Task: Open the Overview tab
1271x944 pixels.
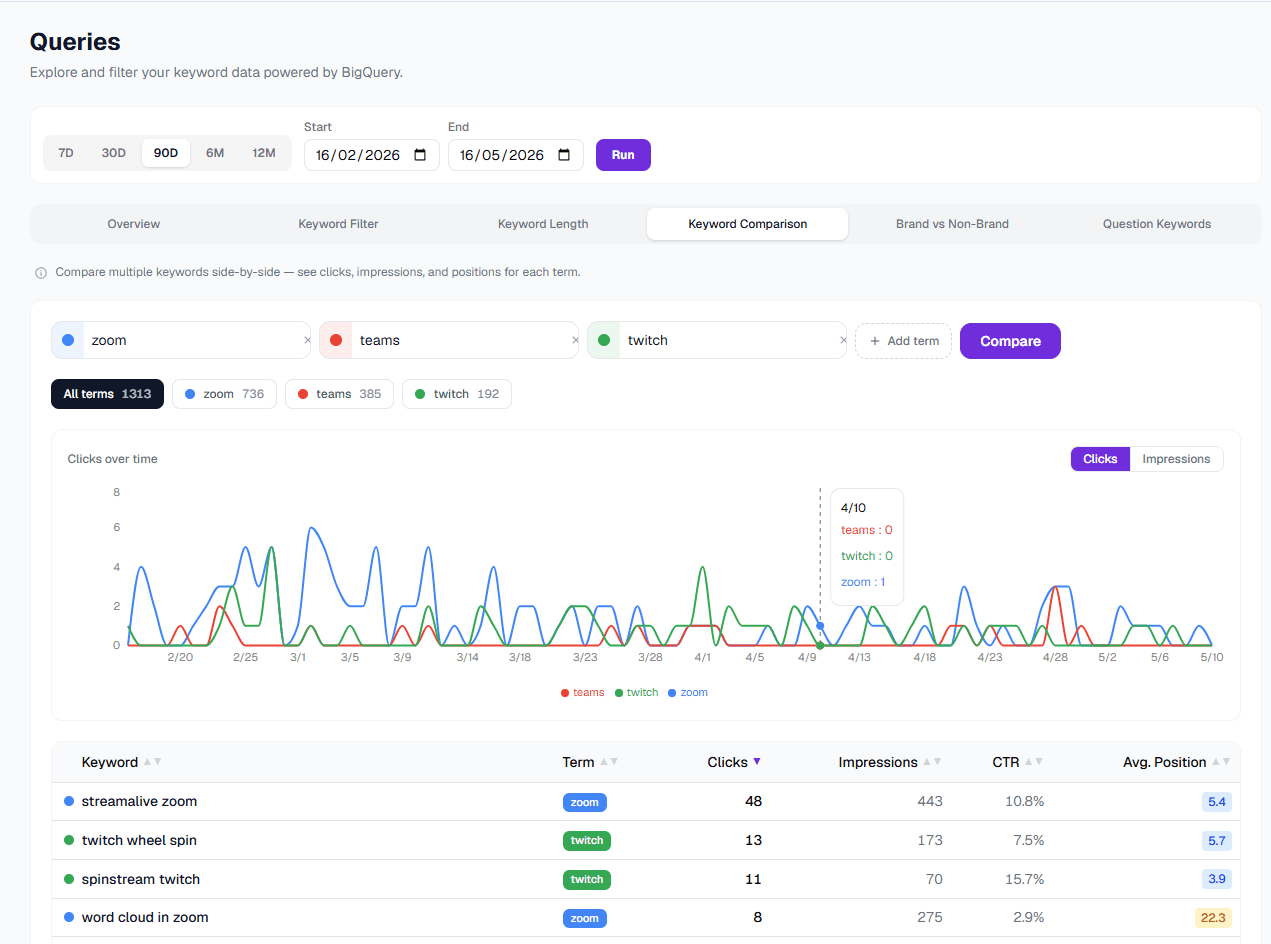Action: click(134, 224)
